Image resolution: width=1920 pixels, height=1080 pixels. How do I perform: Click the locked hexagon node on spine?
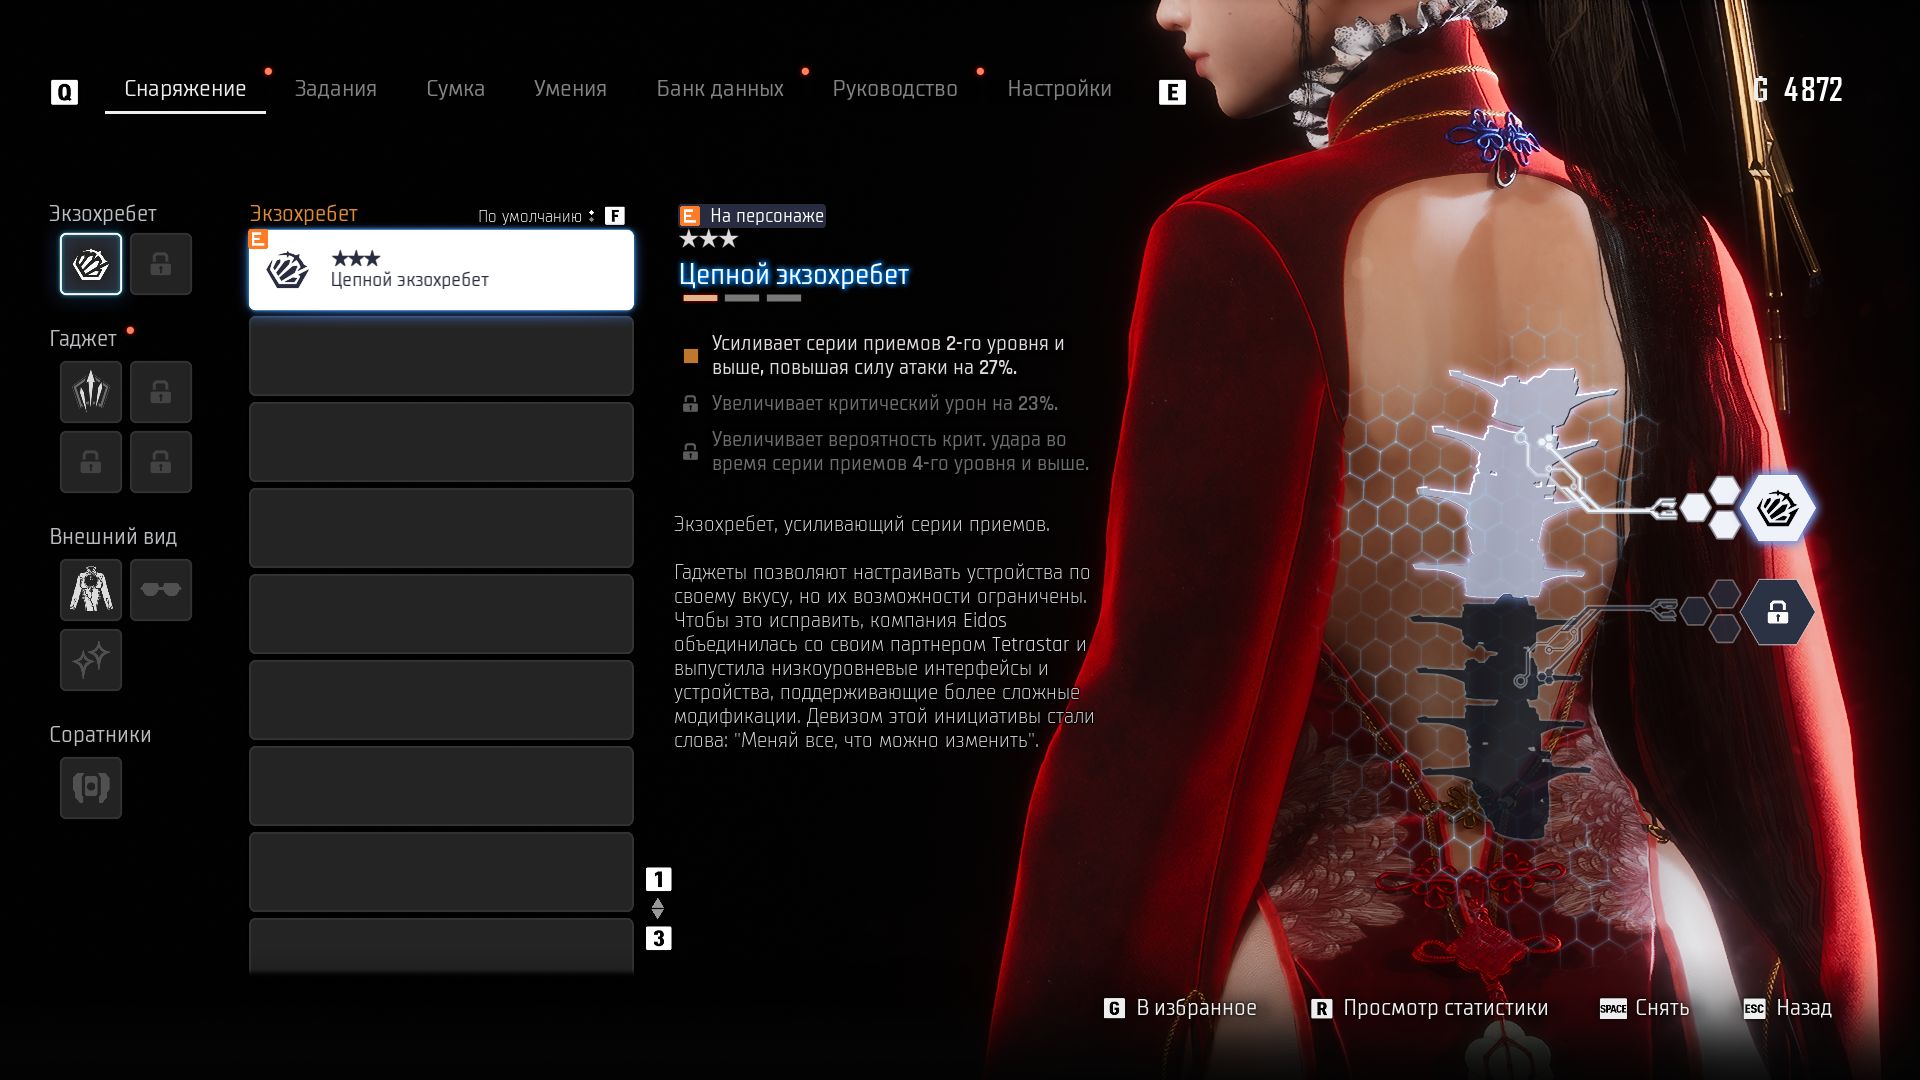coord(1777,612)
